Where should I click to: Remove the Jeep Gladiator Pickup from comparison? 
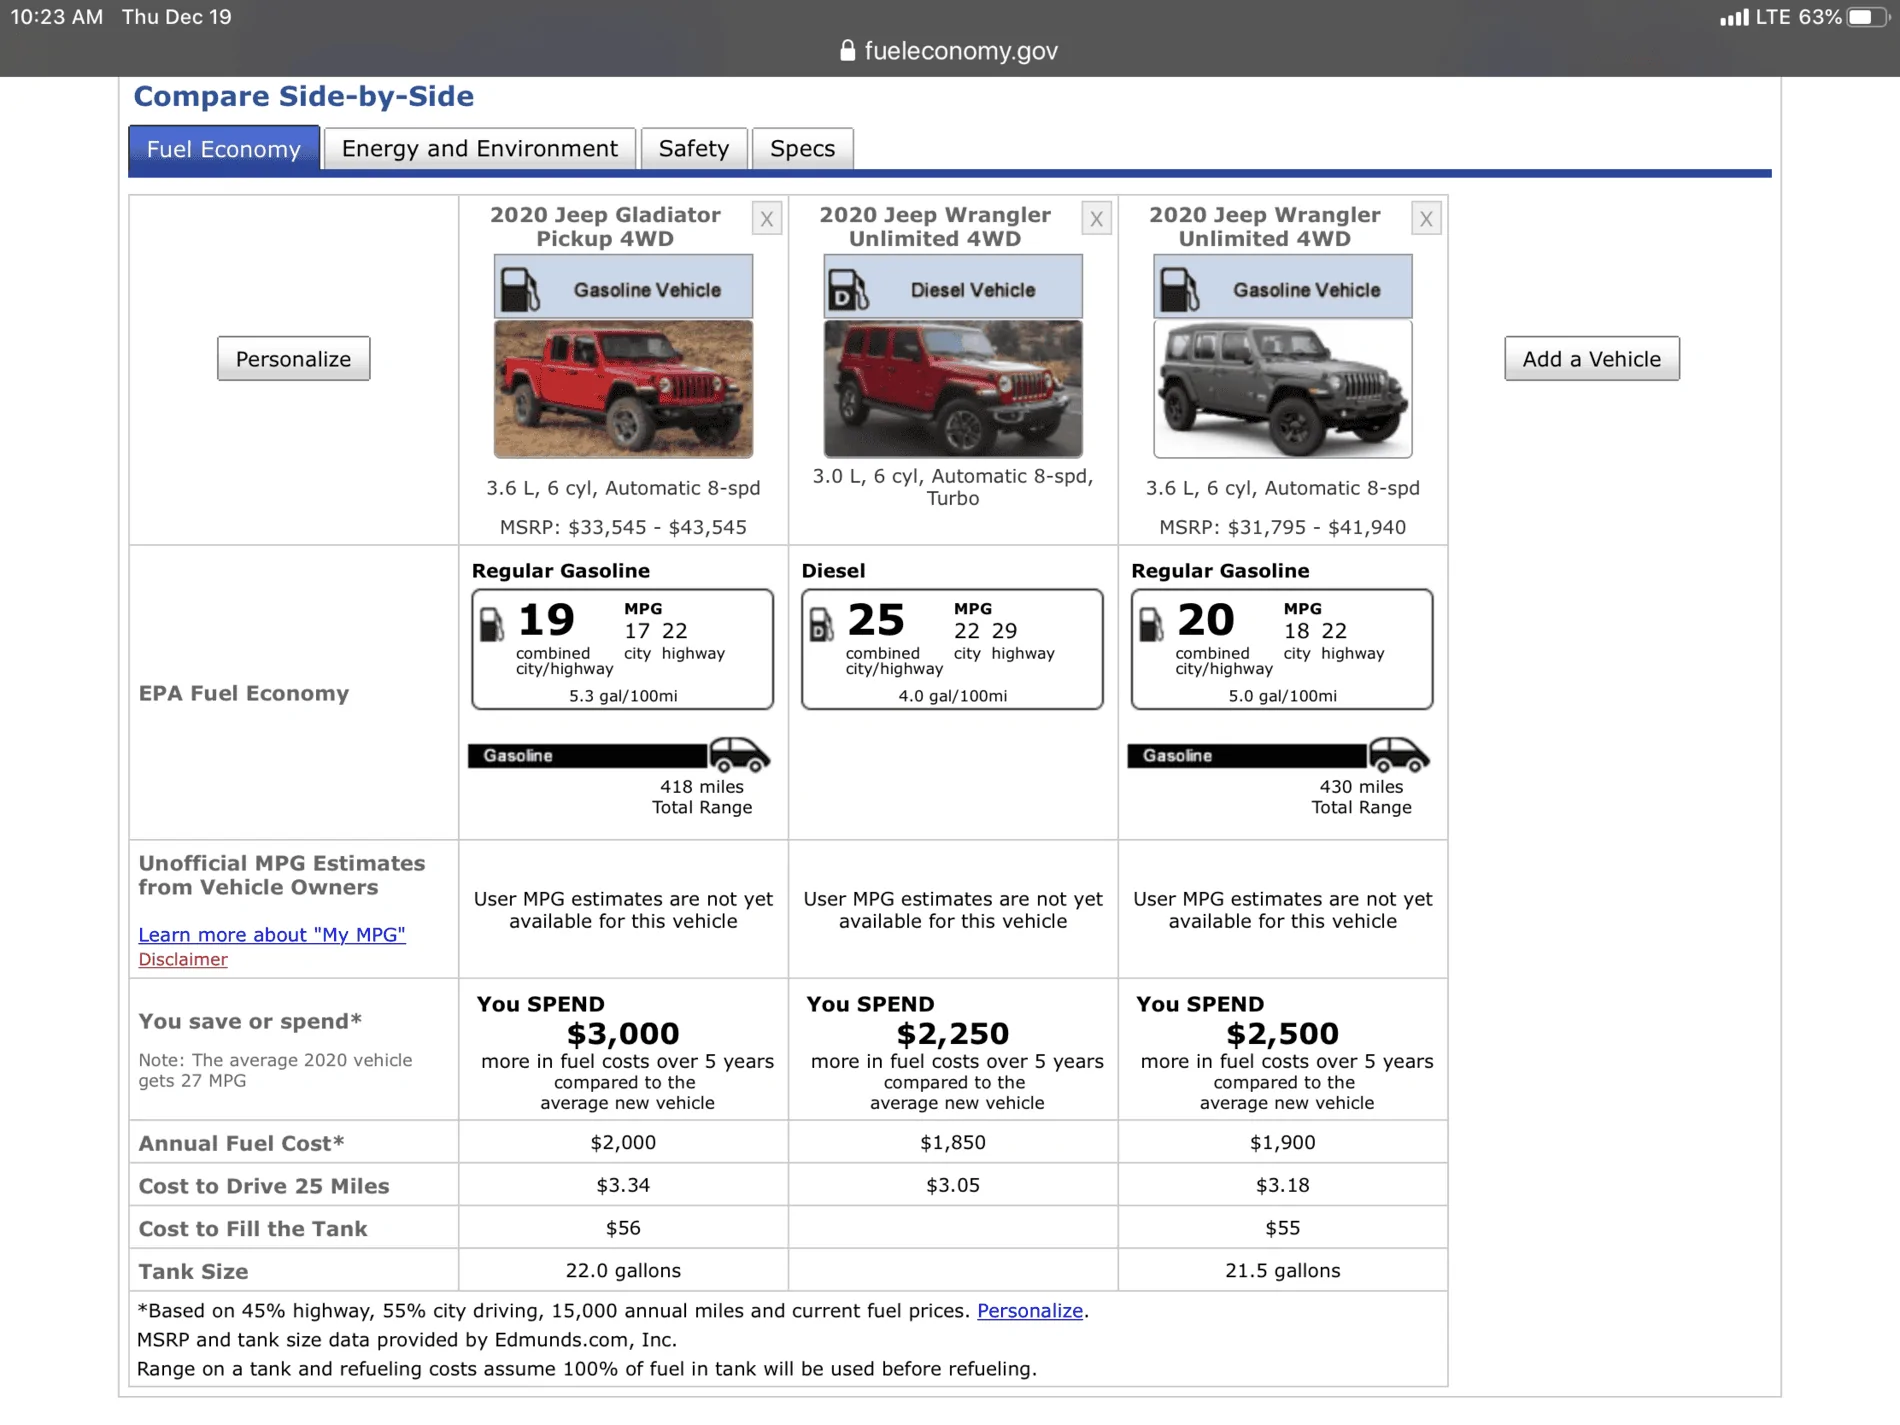coord(767,219)
